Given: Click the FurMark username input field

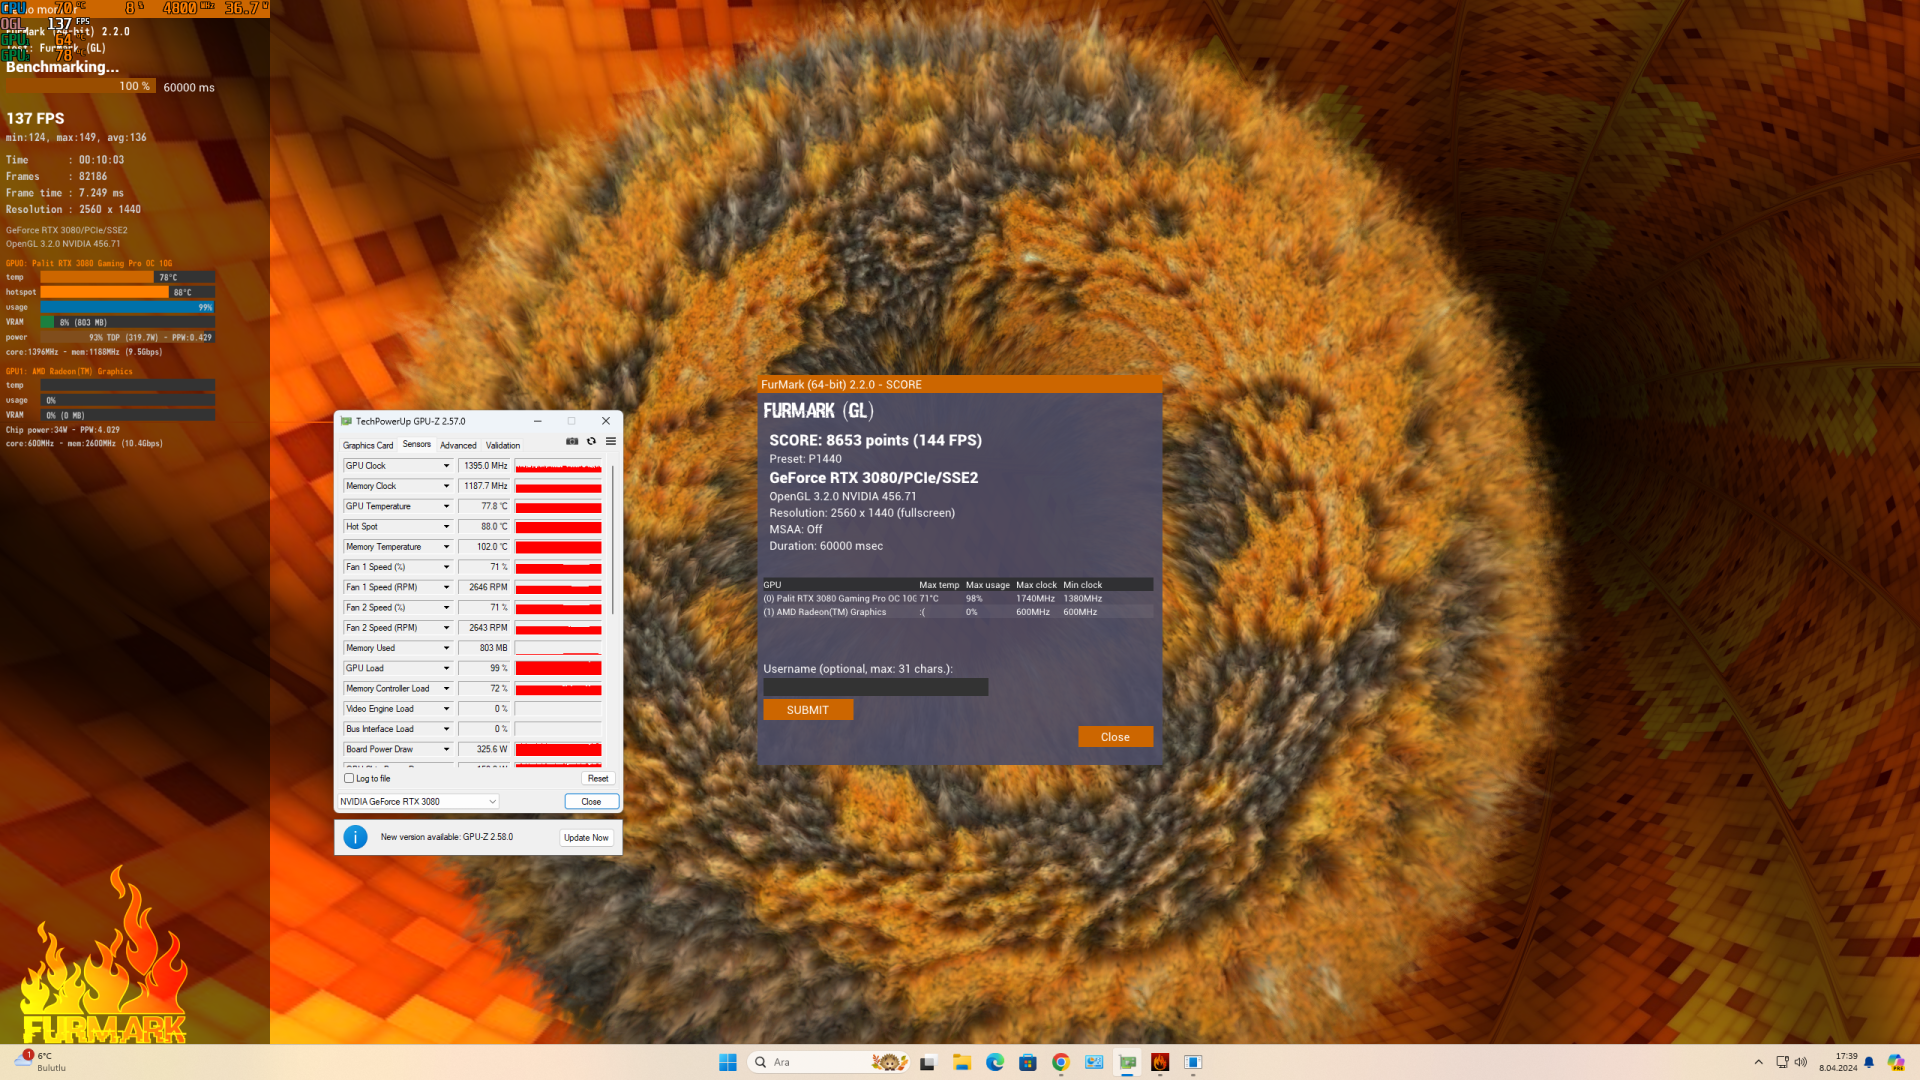Looking at the screenshot, I should click(875, 687).
